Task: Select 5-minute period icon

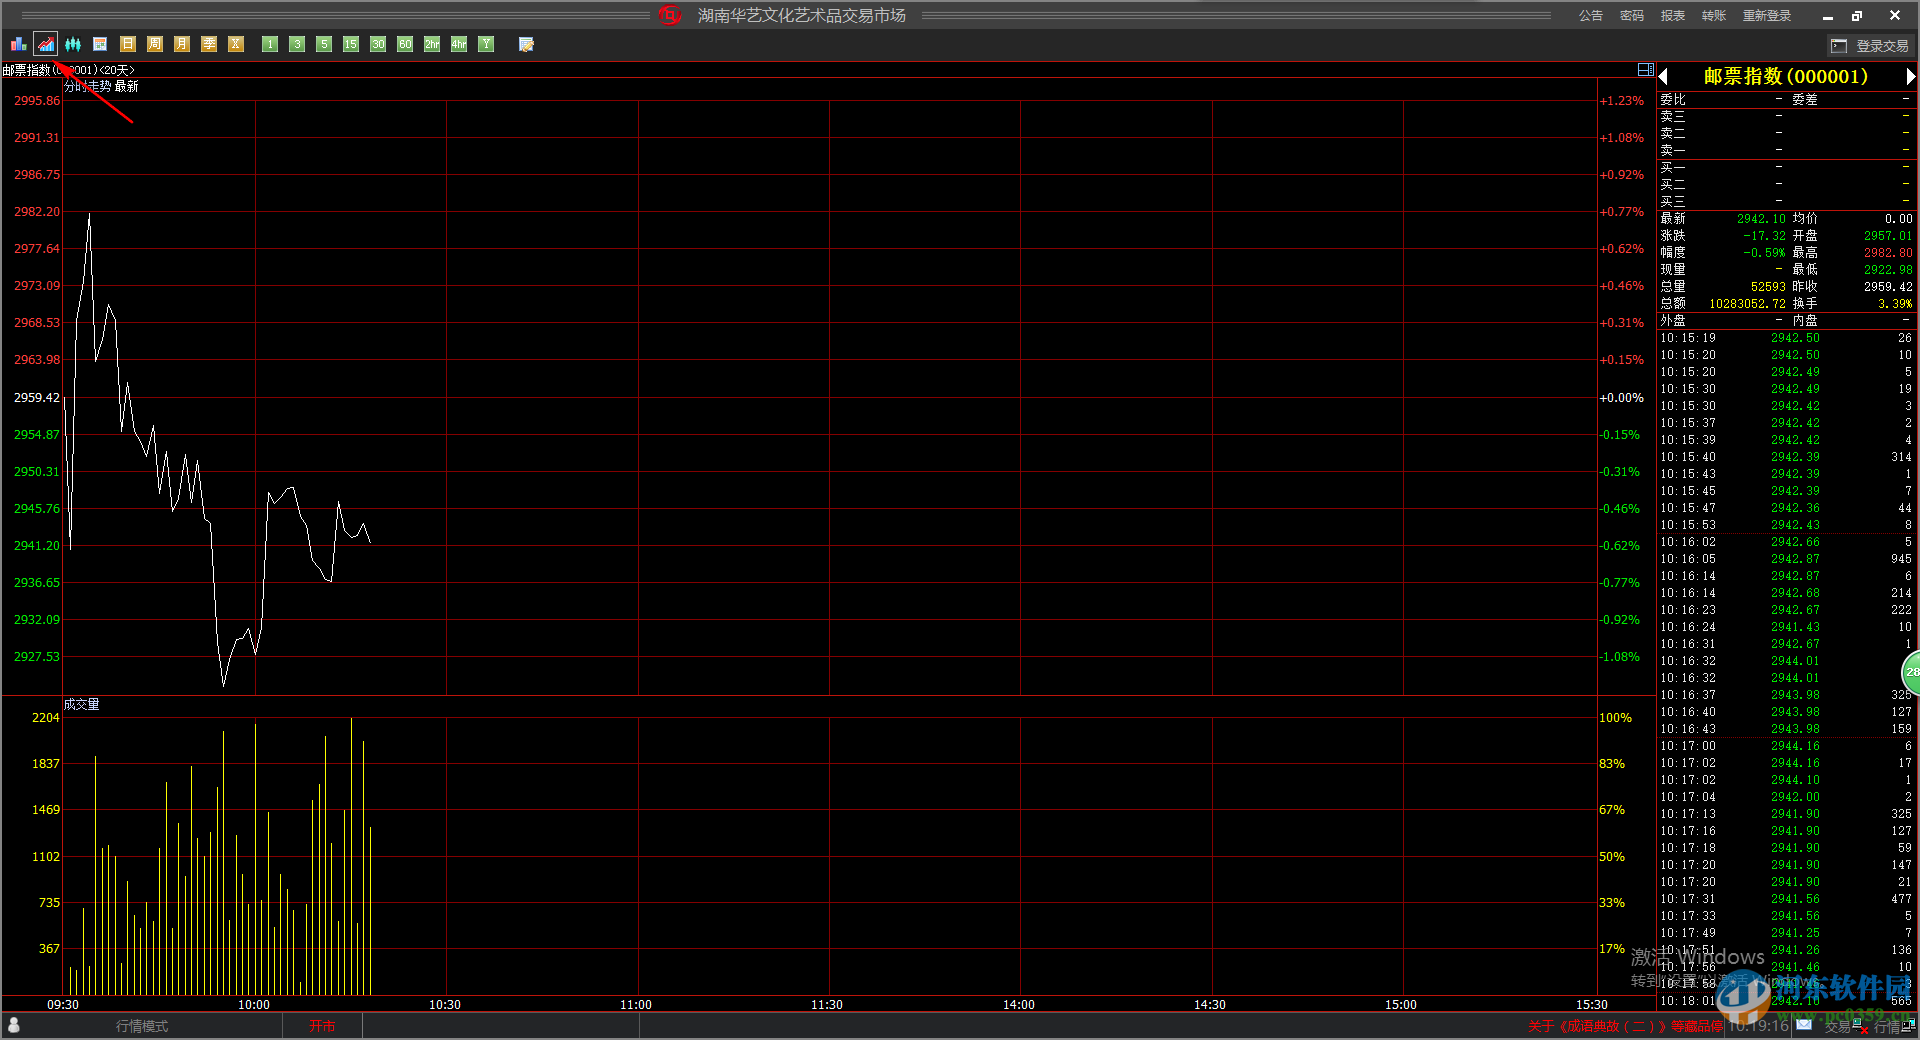Action: click(324, 44)
